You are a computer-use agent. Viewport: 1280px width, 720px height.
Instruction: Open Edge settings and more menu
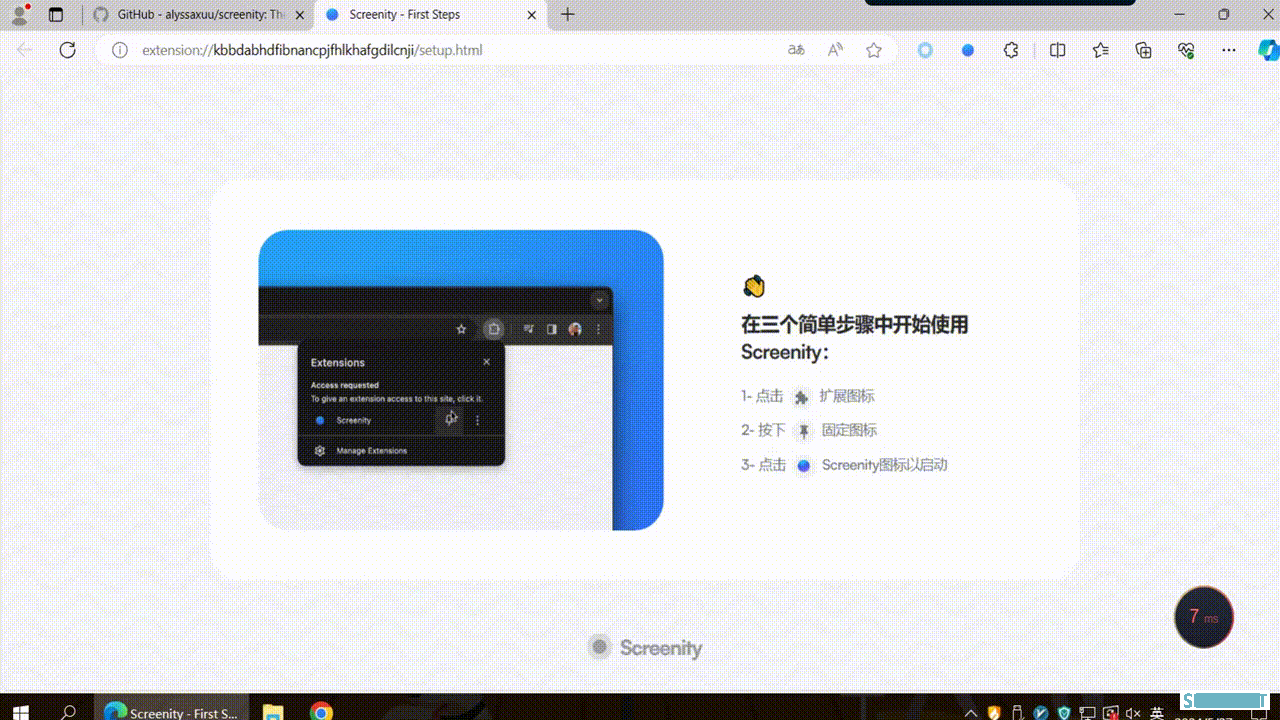click(1230, 50)
